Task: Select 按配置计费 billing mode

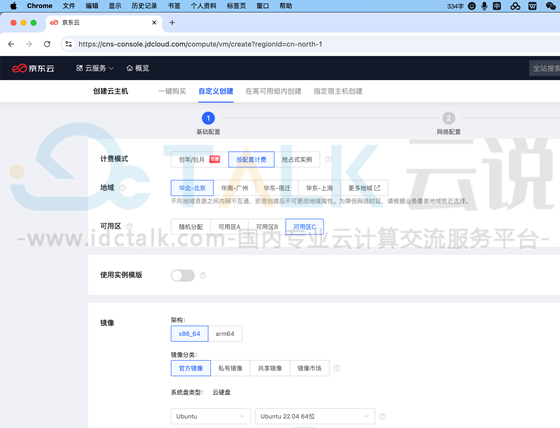Action: (251, 159)
